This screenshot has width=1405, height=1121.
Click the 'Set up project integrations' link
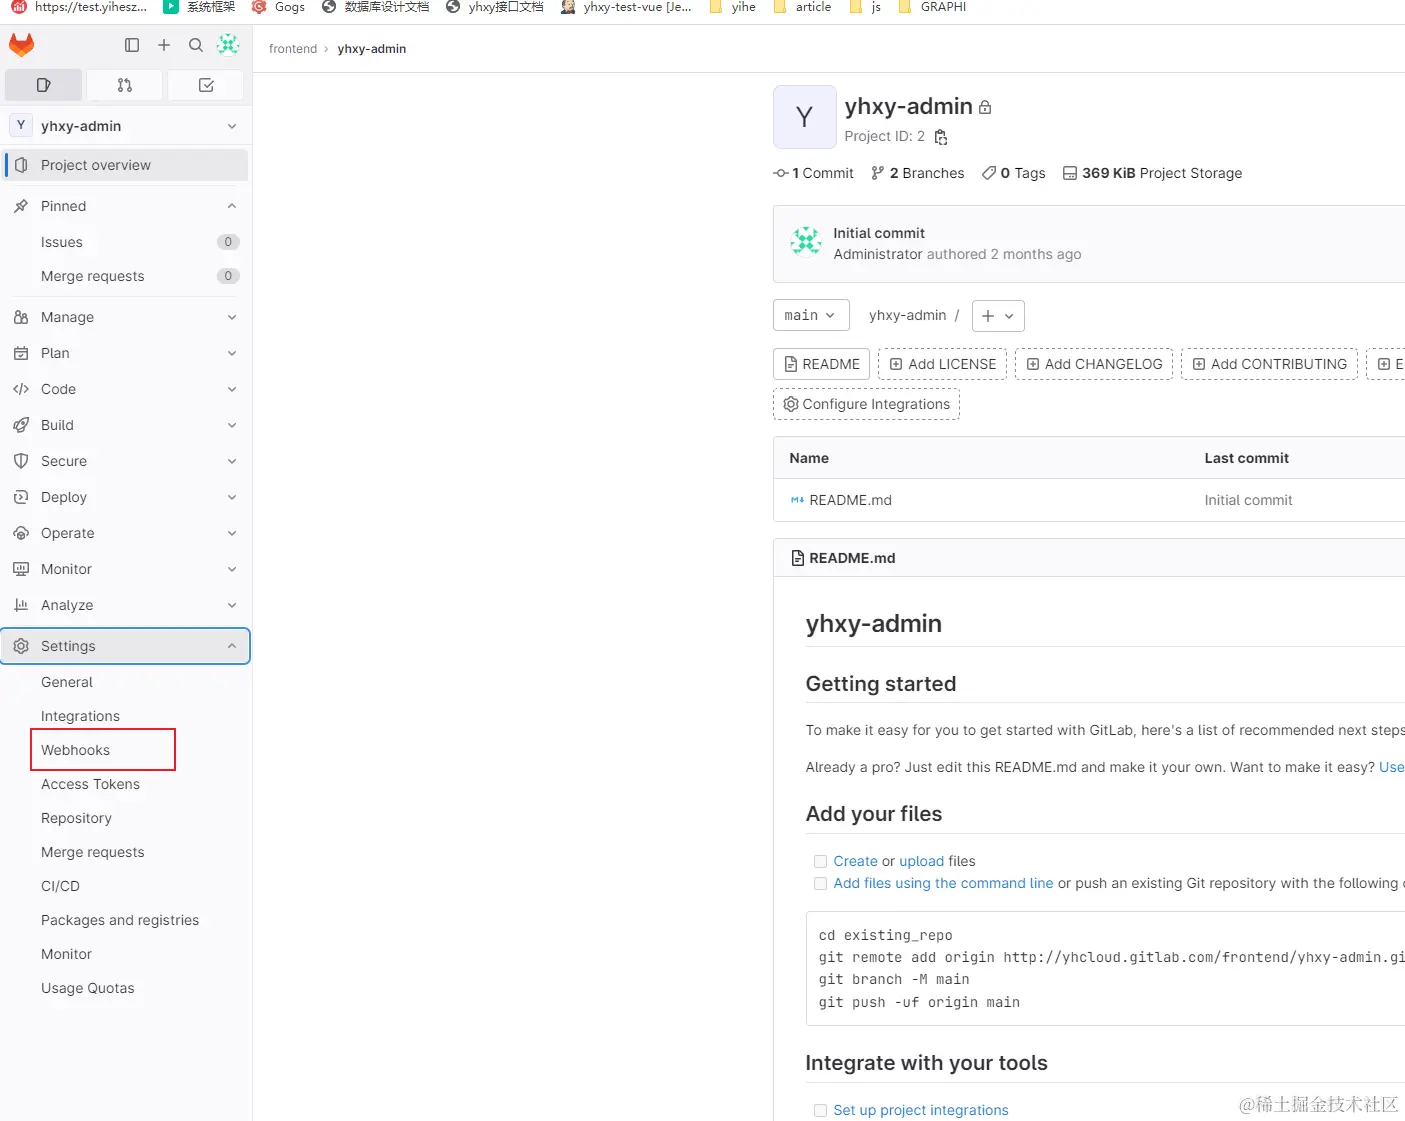point(921,1110)
